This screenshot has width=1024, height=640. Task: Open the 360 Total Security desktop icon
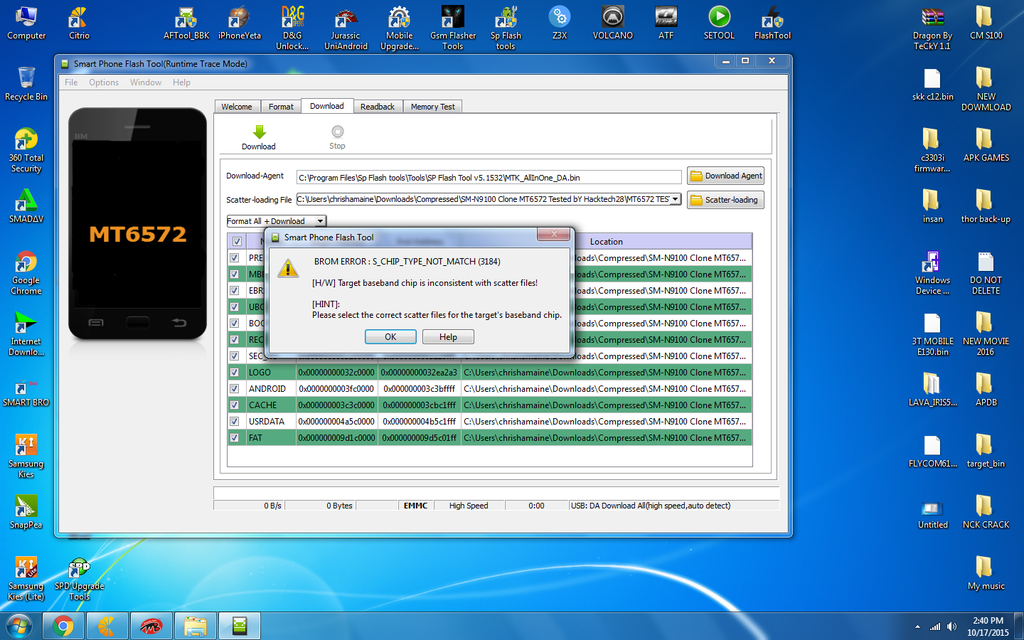coord(26,151)
